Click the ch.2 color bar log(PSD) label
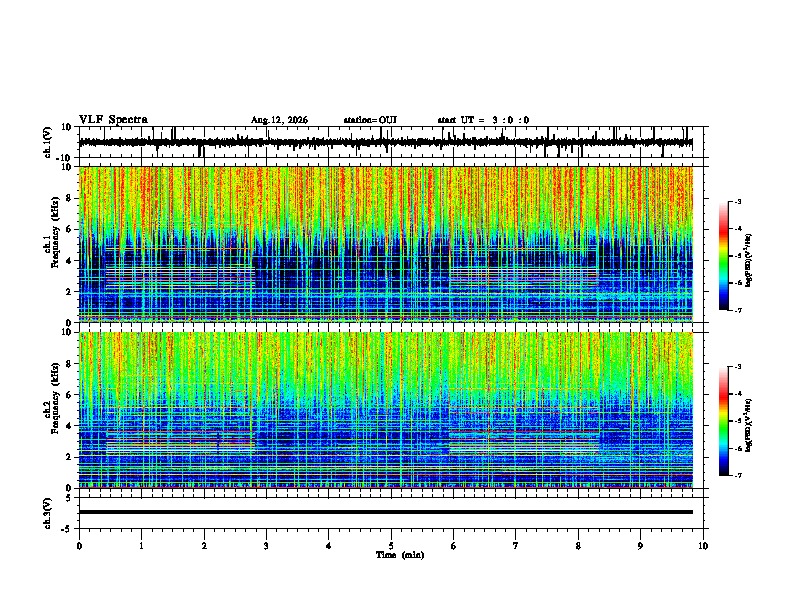 point(749,425)
